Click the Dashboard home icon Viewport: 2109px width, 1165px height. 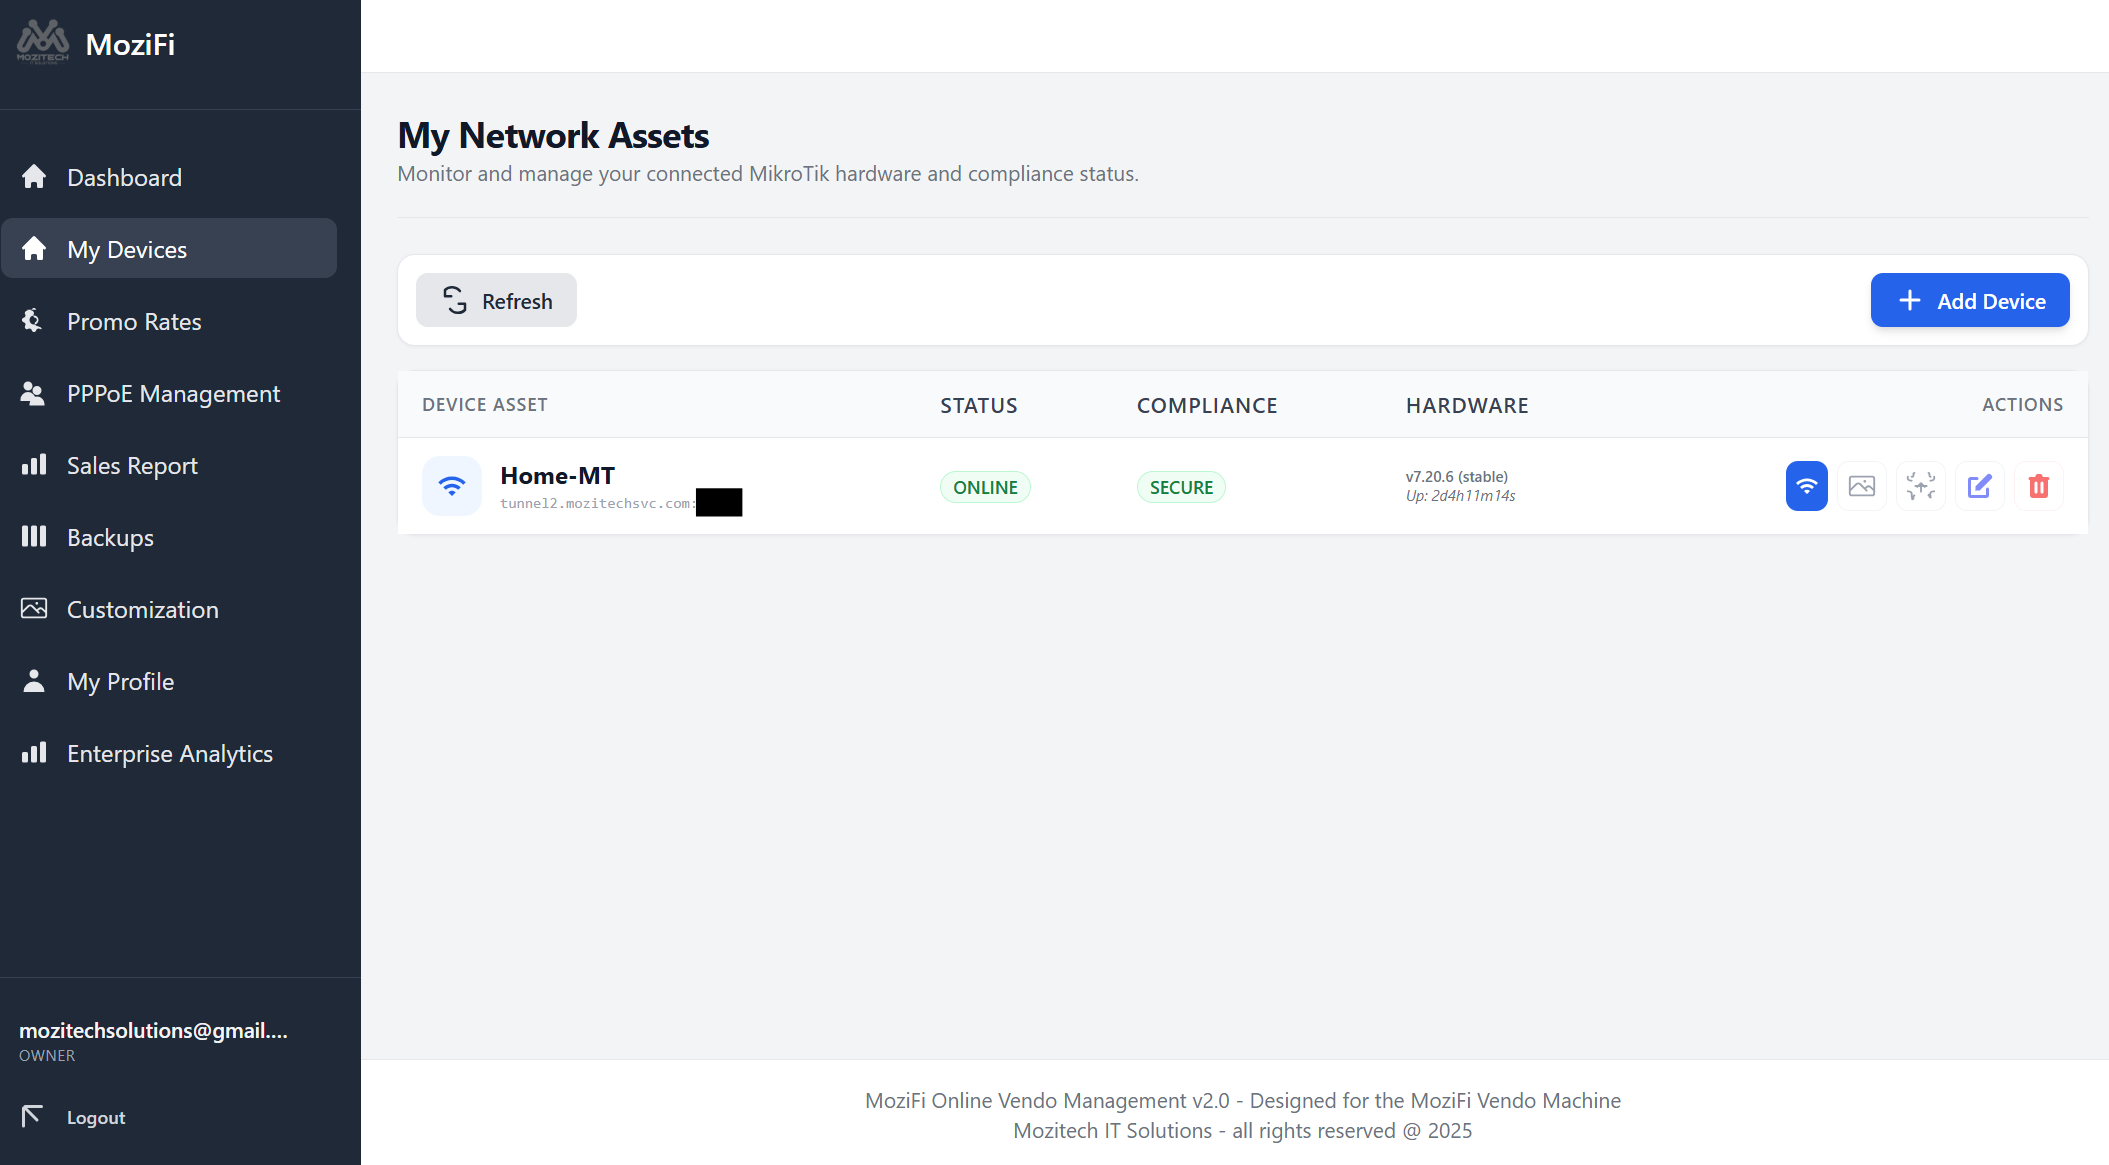[34, 176]
